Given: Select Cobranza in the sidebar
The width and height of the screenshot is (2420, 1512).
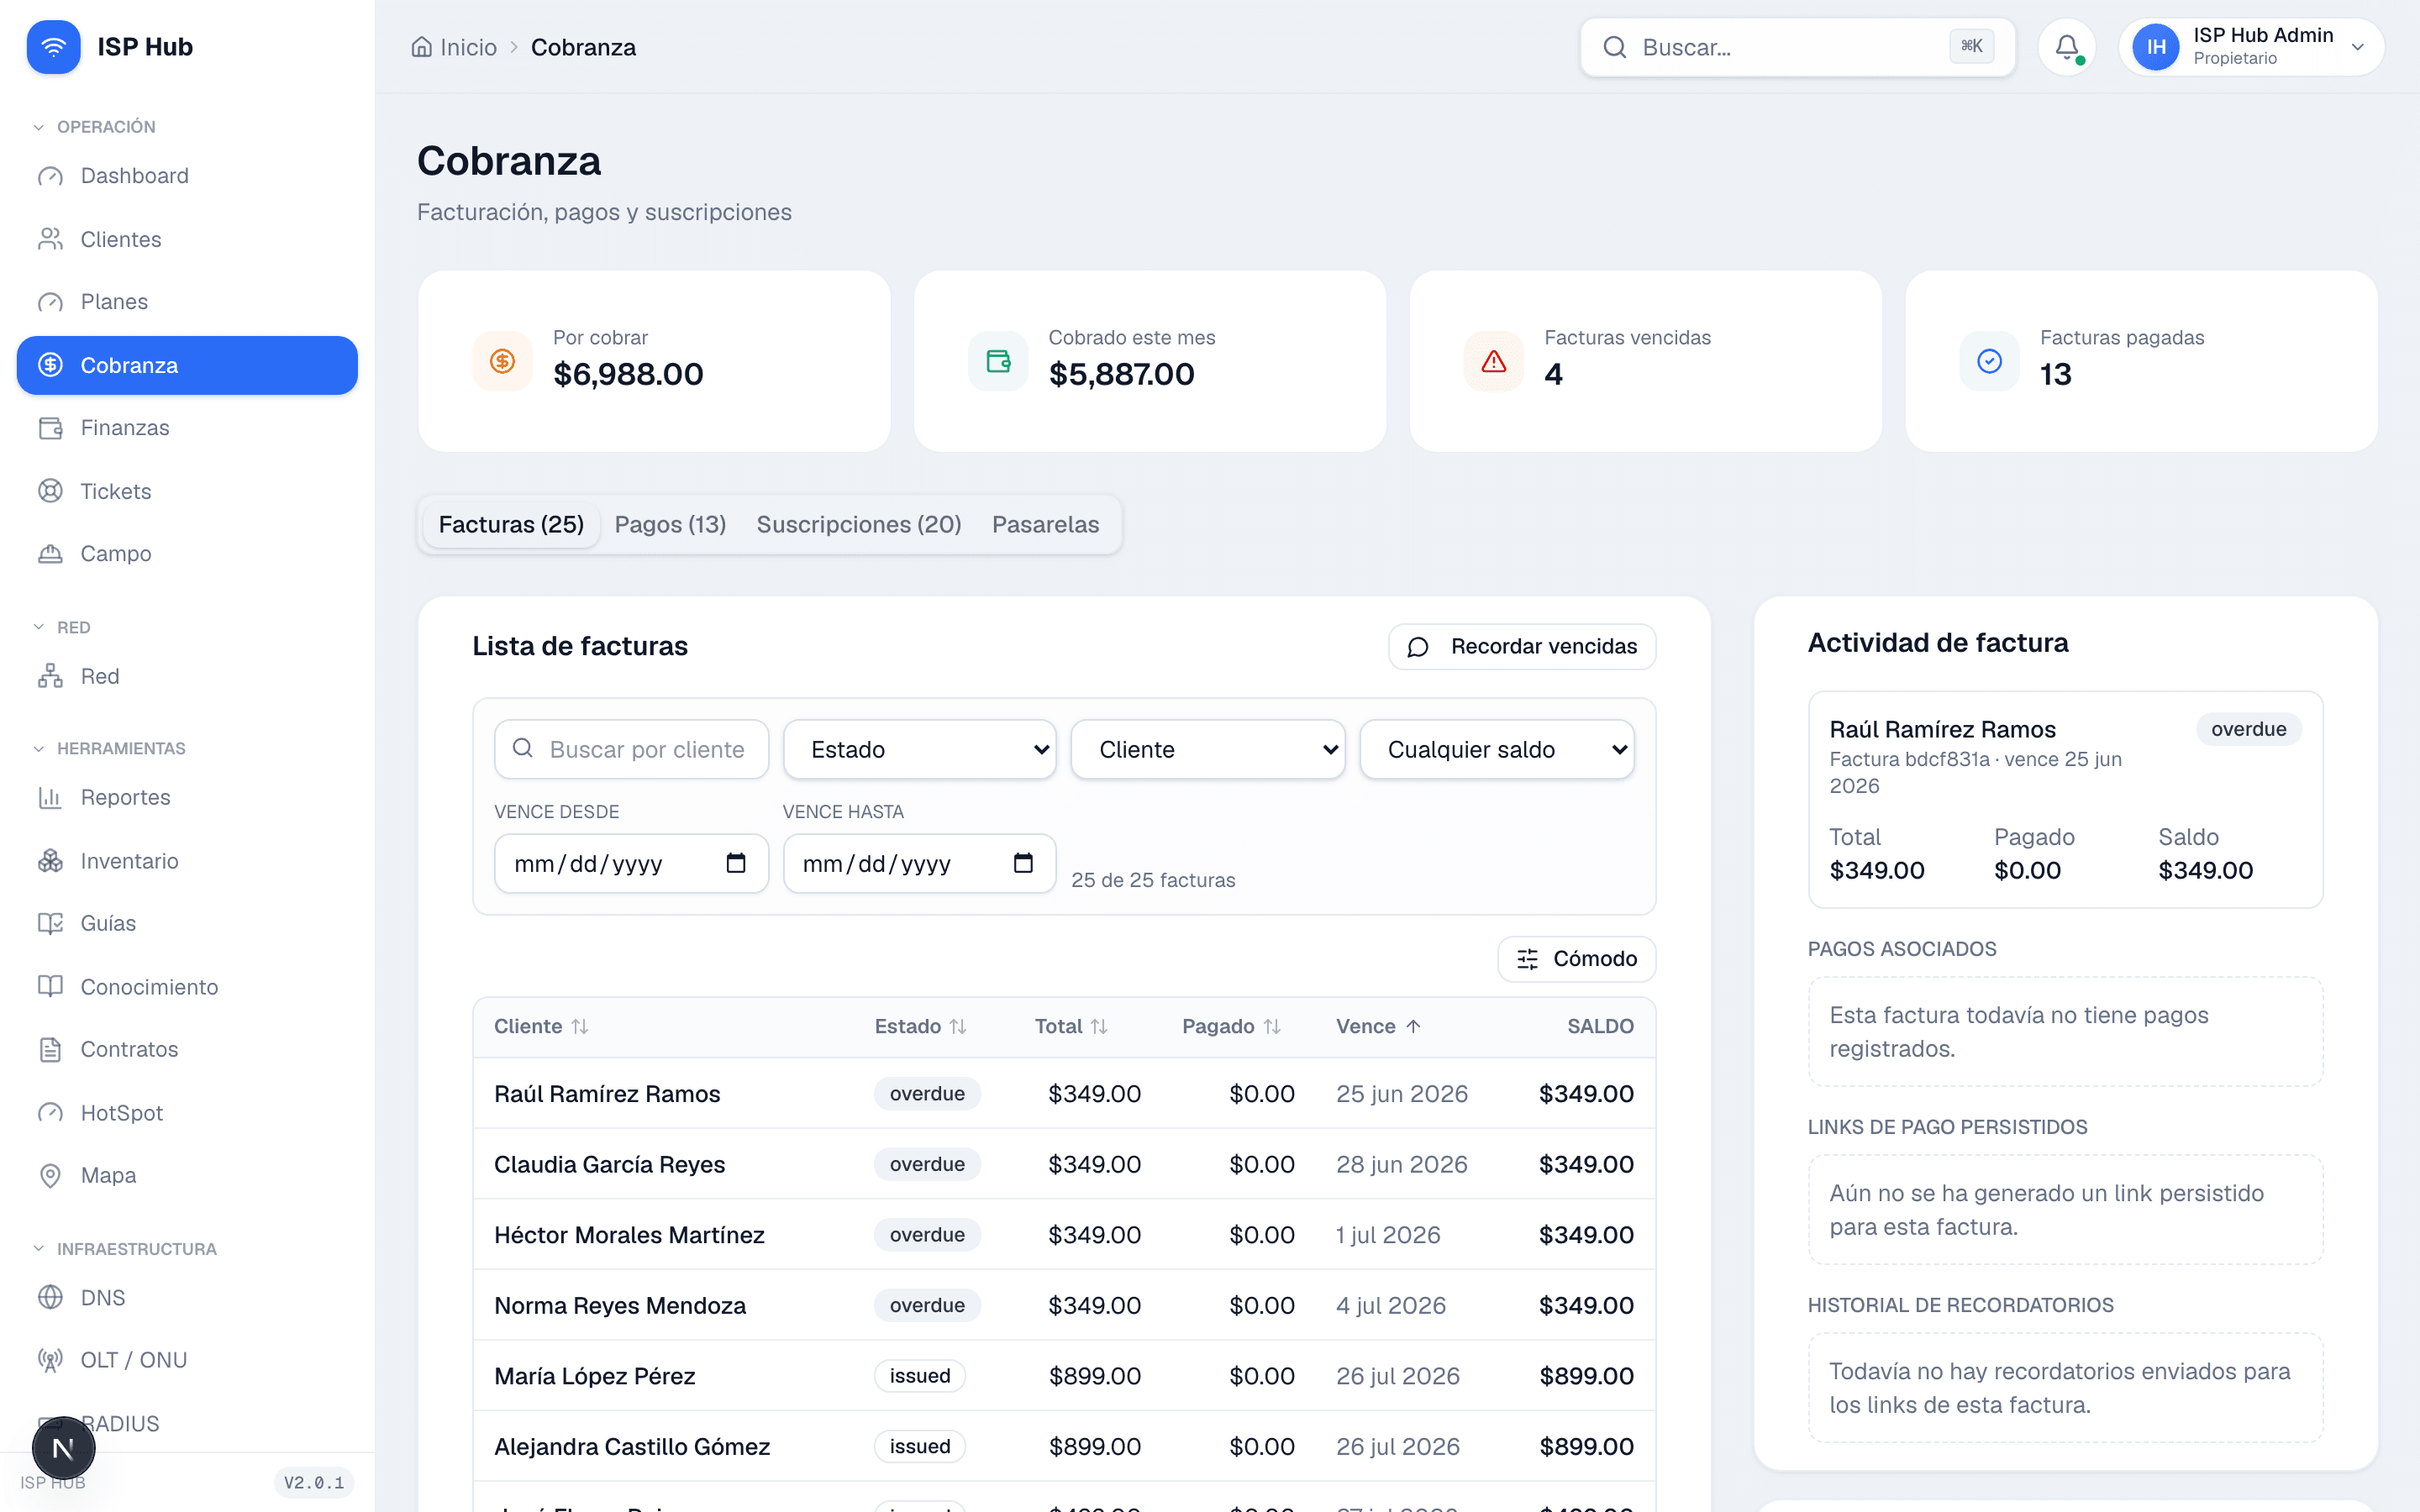Looking at the screenshot, I should pyautogui.click(x=187, y=365).
